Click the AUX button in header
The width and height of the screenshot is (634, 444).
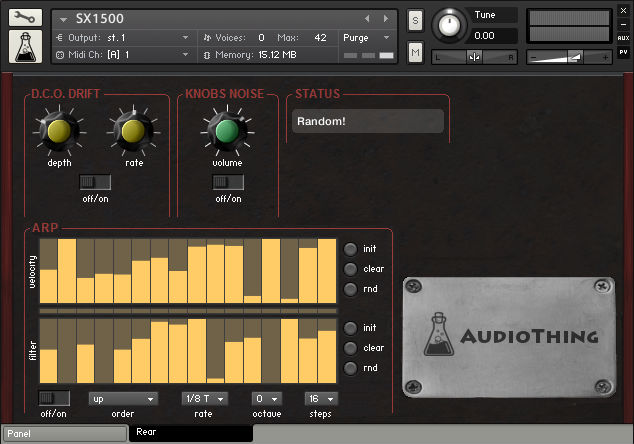tap(623, 38)
